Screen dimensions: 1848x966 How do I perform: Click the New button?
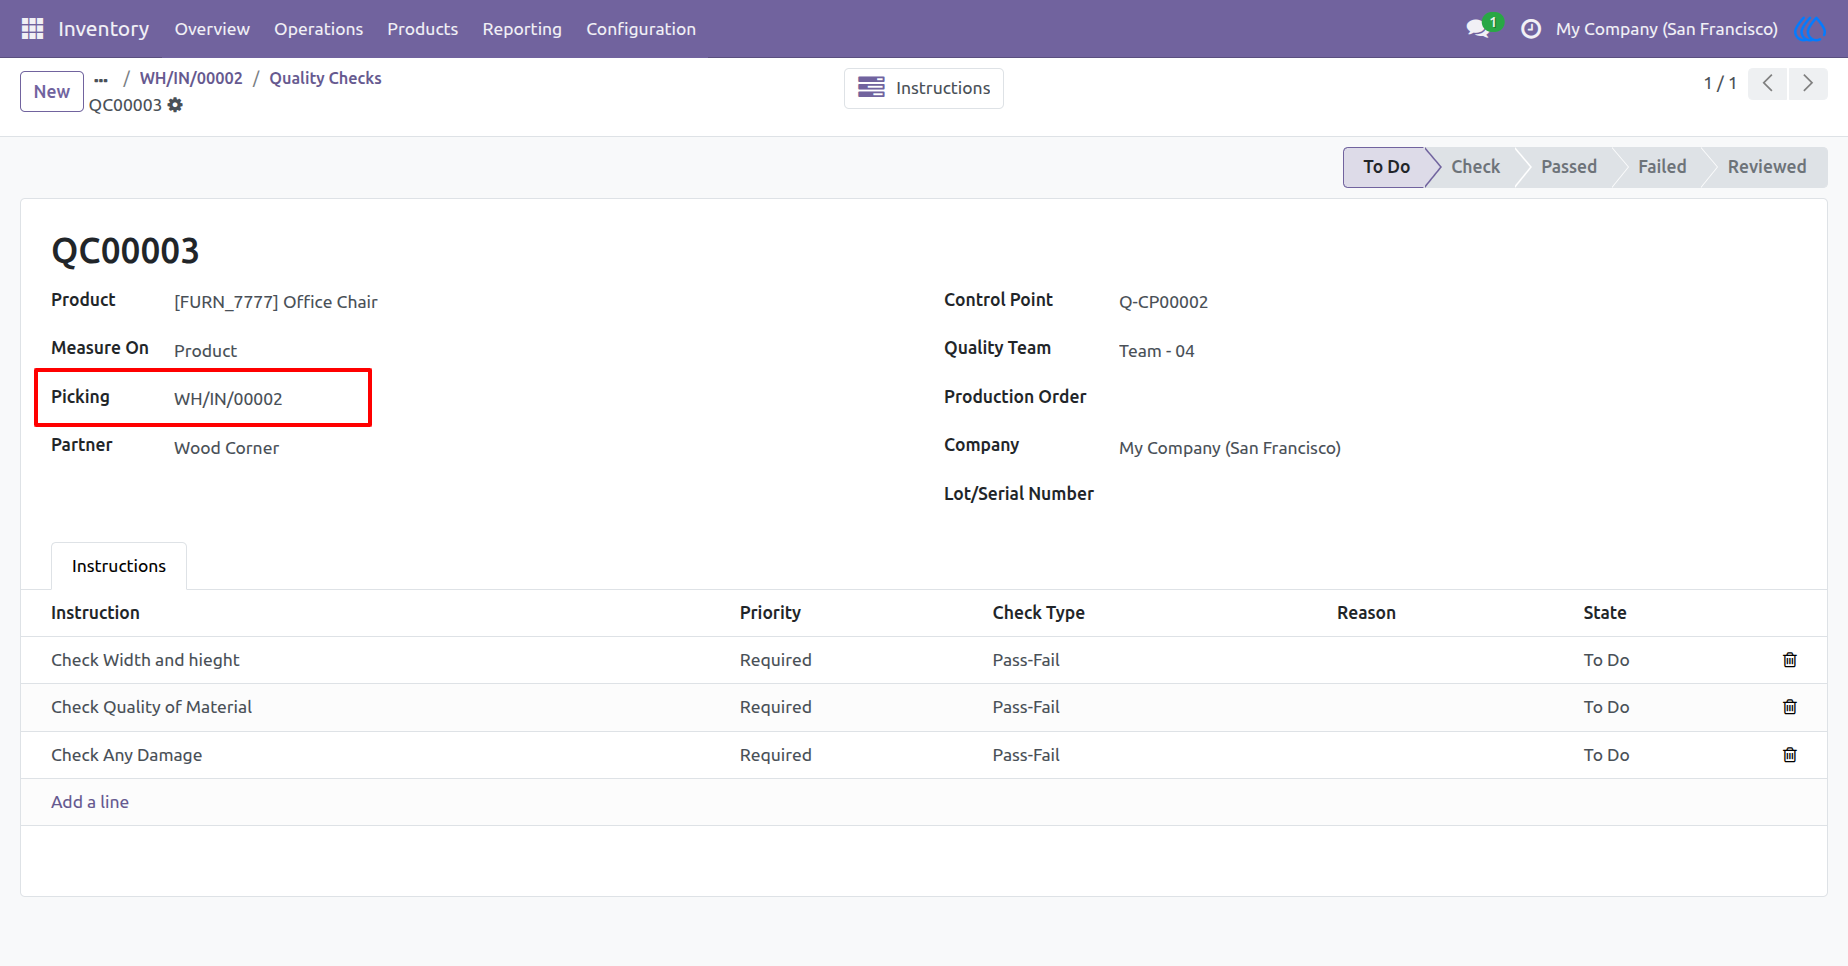coord(52,92)
